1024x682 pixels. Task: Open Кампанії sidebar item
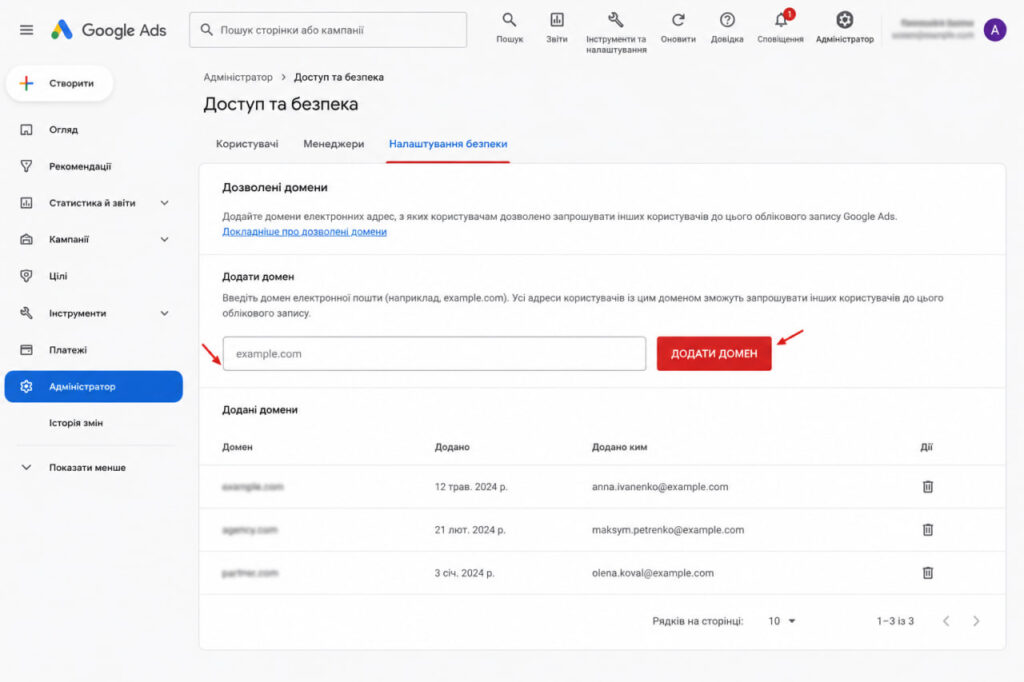(x=69, y=240)
